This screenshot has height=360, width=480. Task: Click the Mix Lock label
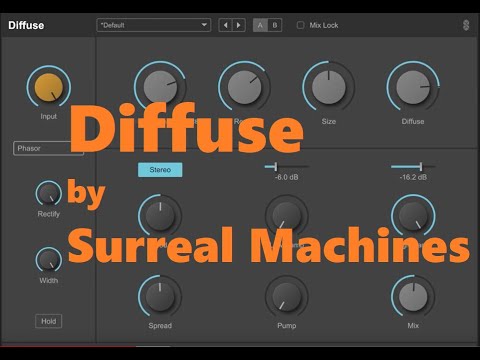324,25
